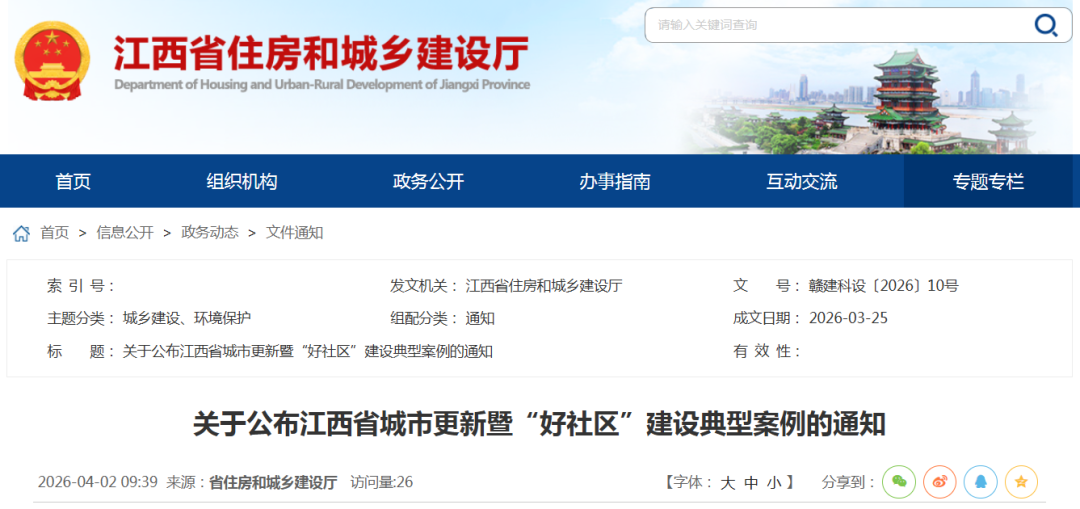The image size is (1080, 509).
Task: Click 江西省住房和城乡建设厅 after 发文机关
Action: pyautogui.click(x=544, y=286)
